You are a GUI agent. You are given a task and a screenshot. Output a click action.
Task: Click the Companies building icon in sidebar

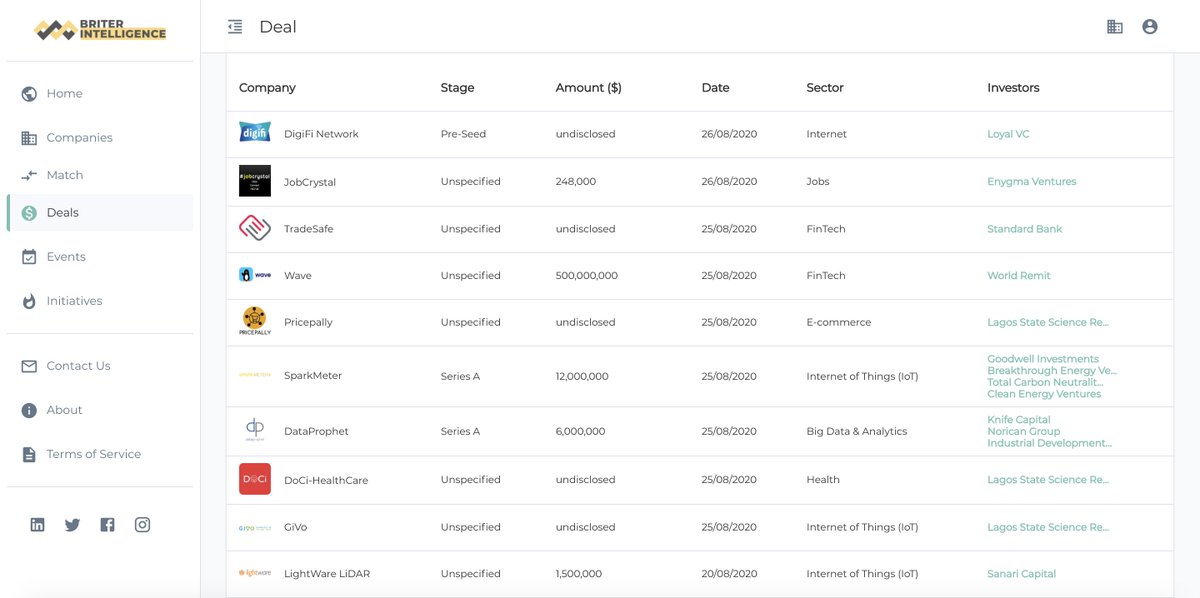click(29, 138)
